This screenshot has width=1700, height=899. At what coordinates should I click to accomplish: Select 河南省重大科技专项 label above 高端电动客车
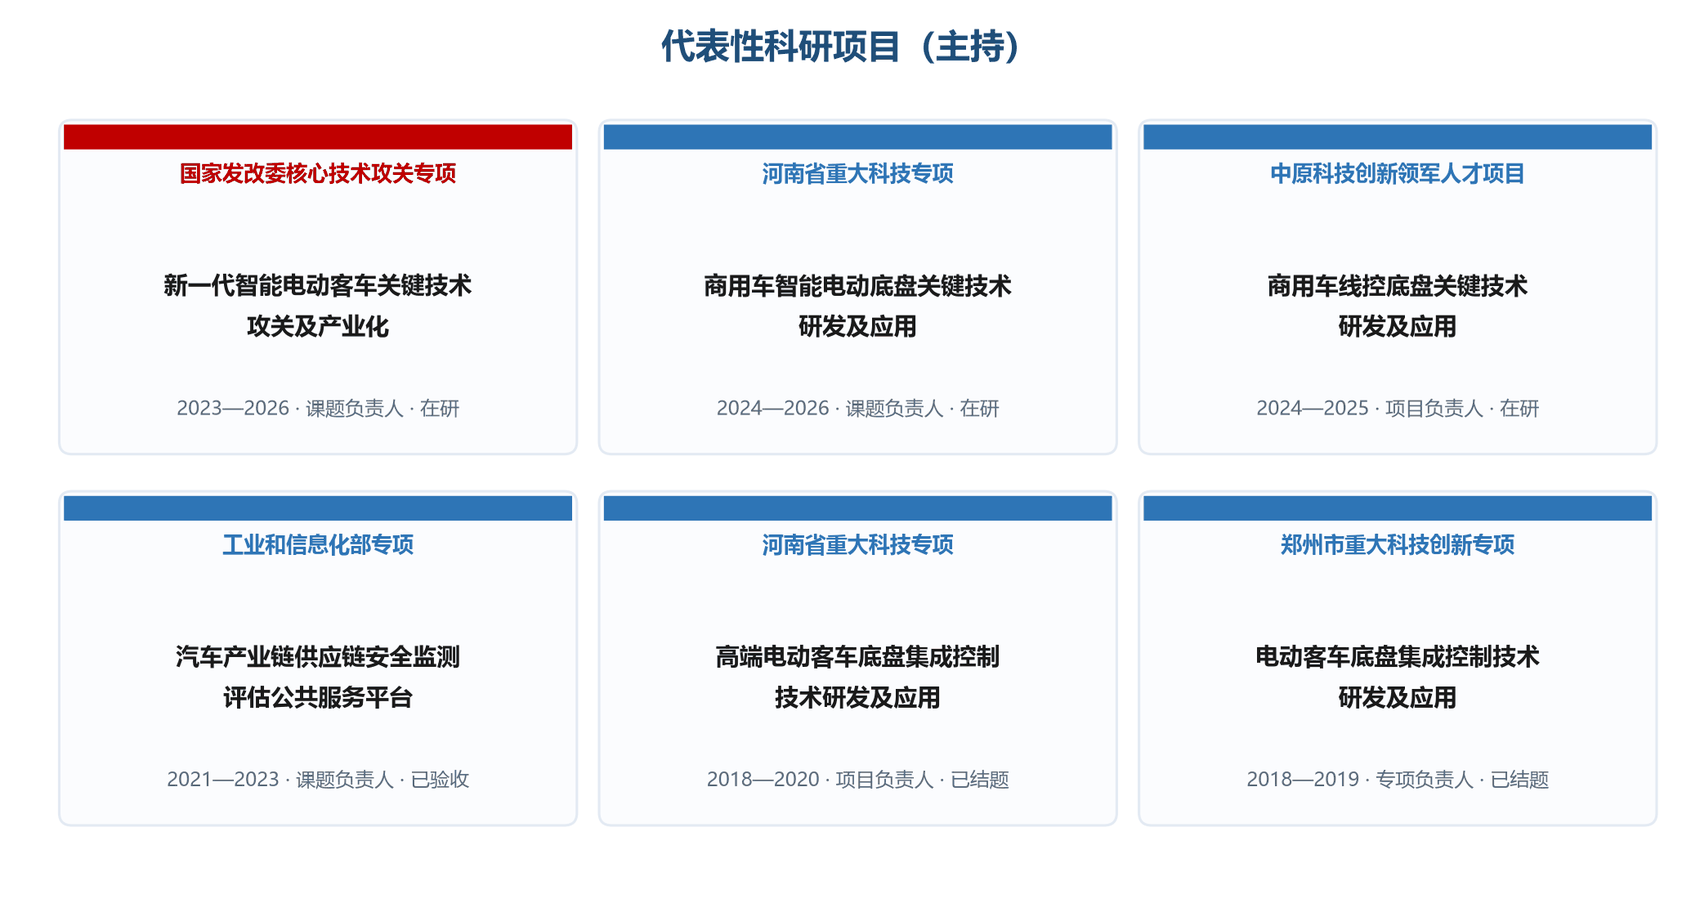[858, 545]
